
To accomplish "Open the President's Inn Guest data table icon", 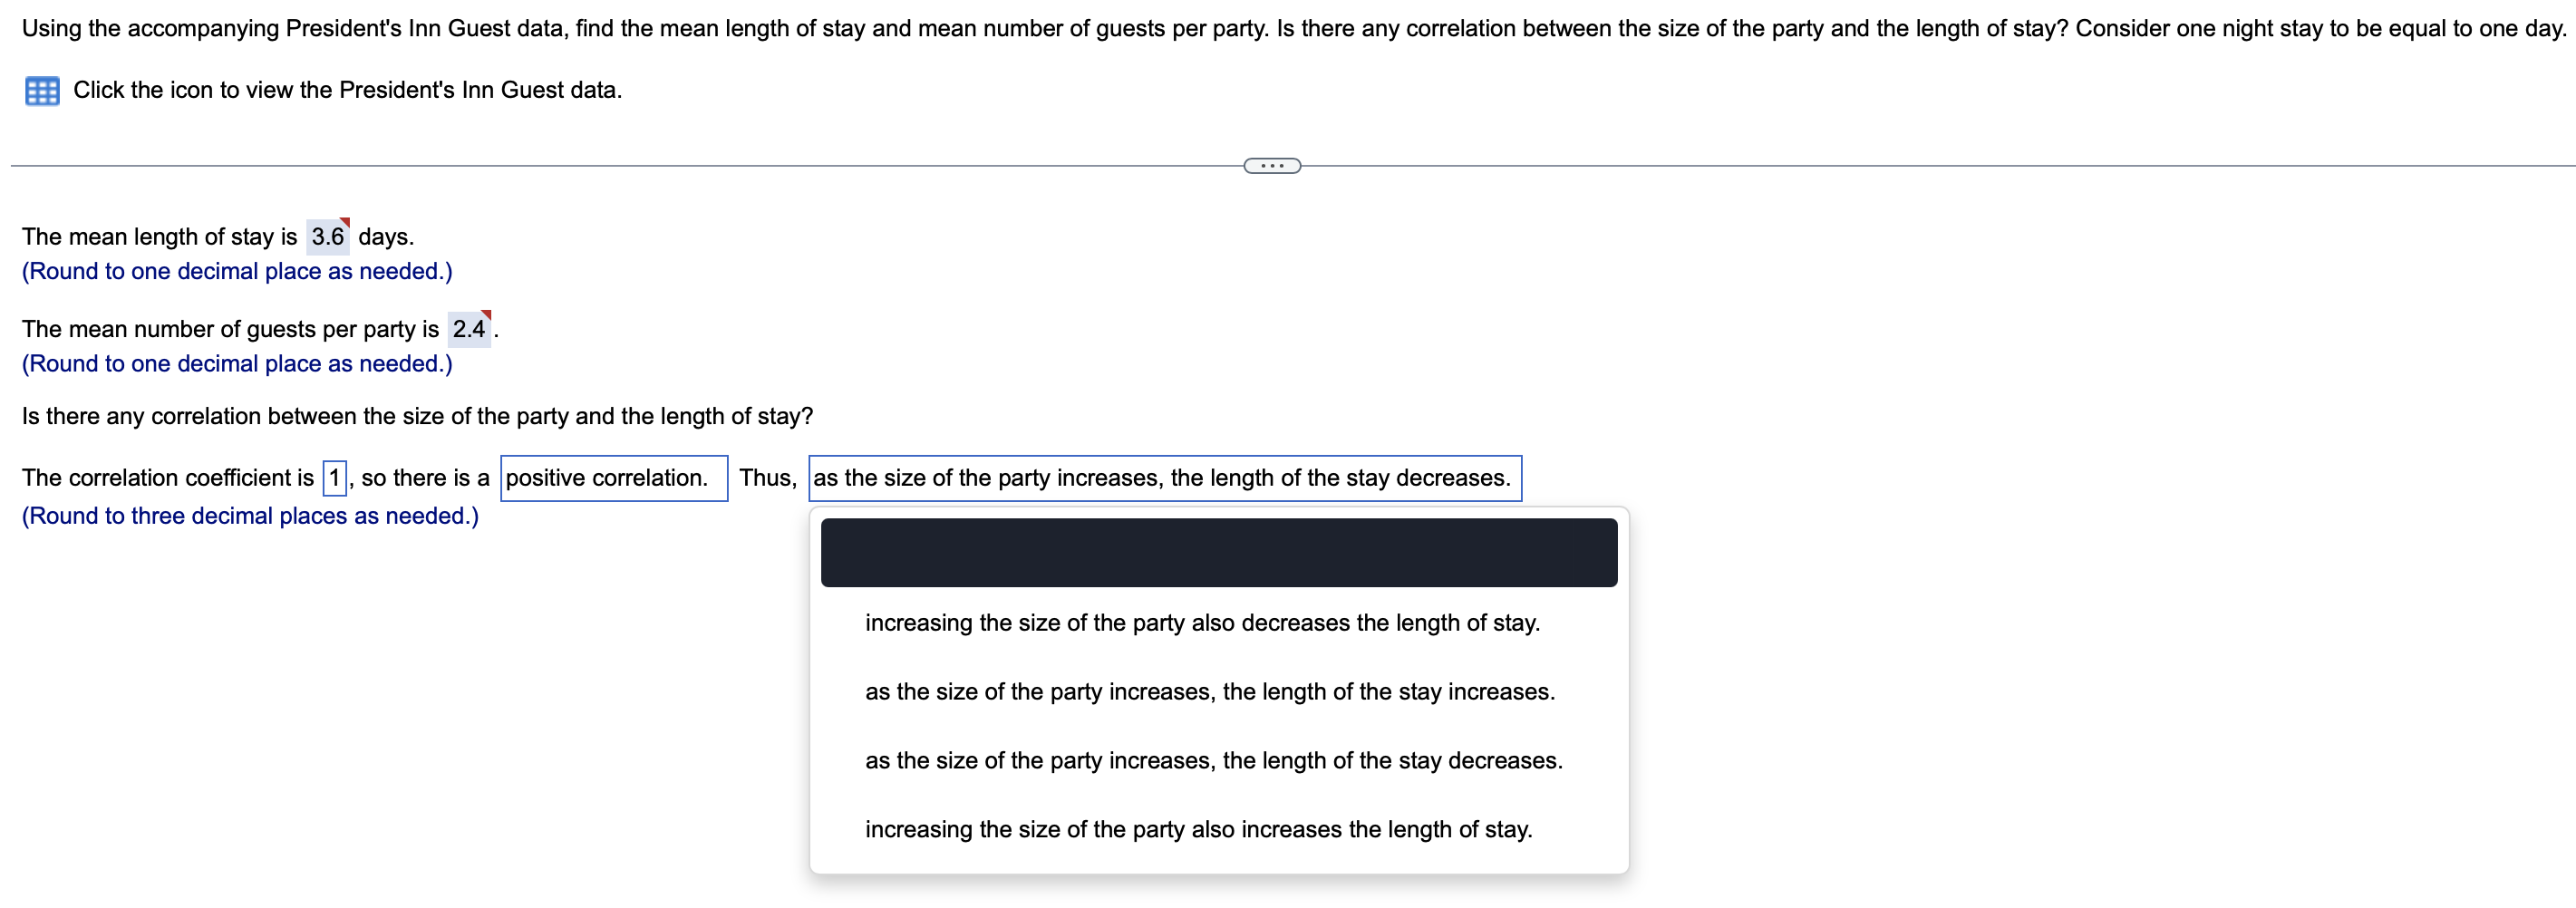I will 42,91.
